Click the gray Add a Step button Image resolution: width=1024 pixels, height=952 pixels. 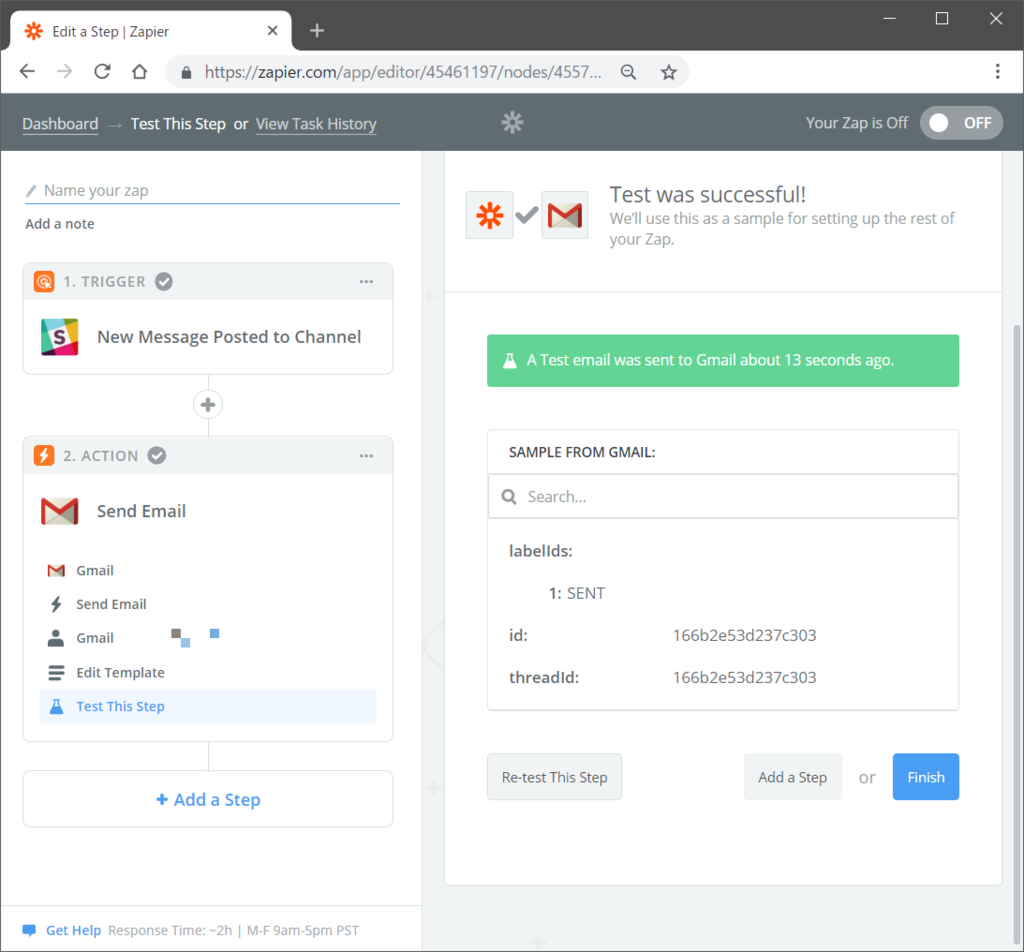(x=793, y=777)
